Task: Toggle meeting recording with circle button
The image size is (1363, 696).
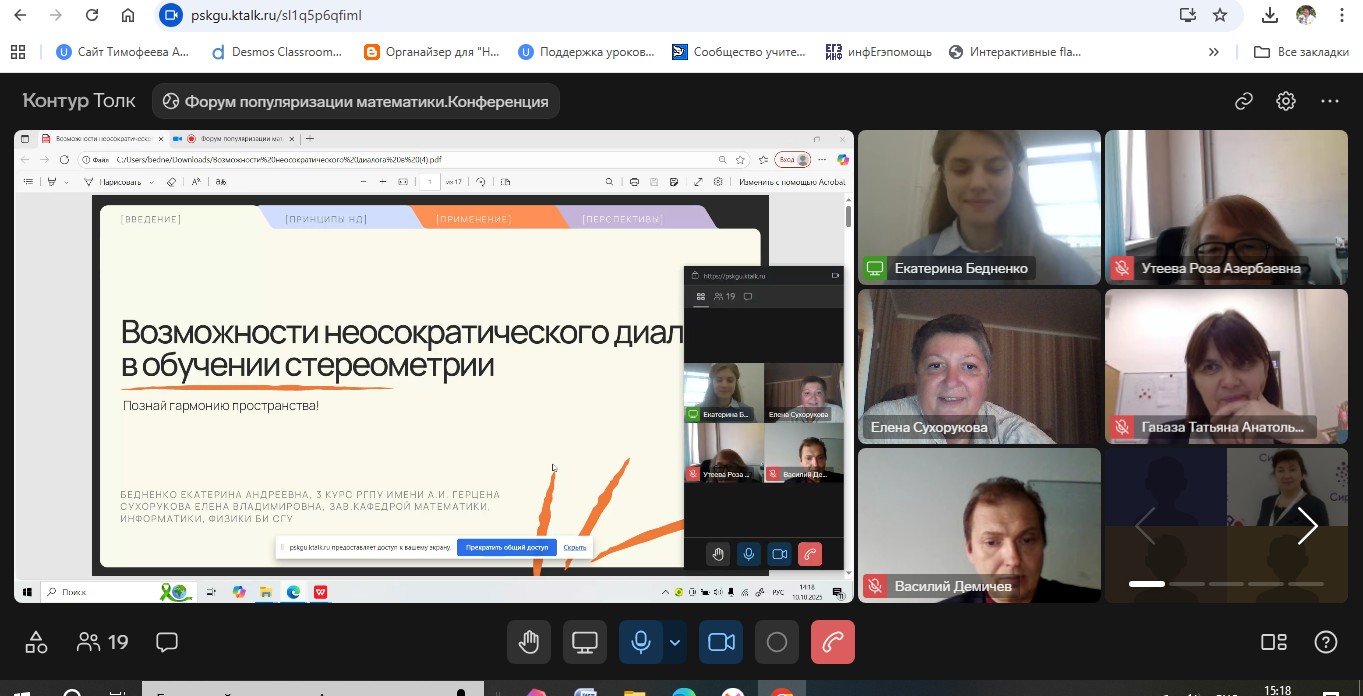Action: [x=777, y=642]
